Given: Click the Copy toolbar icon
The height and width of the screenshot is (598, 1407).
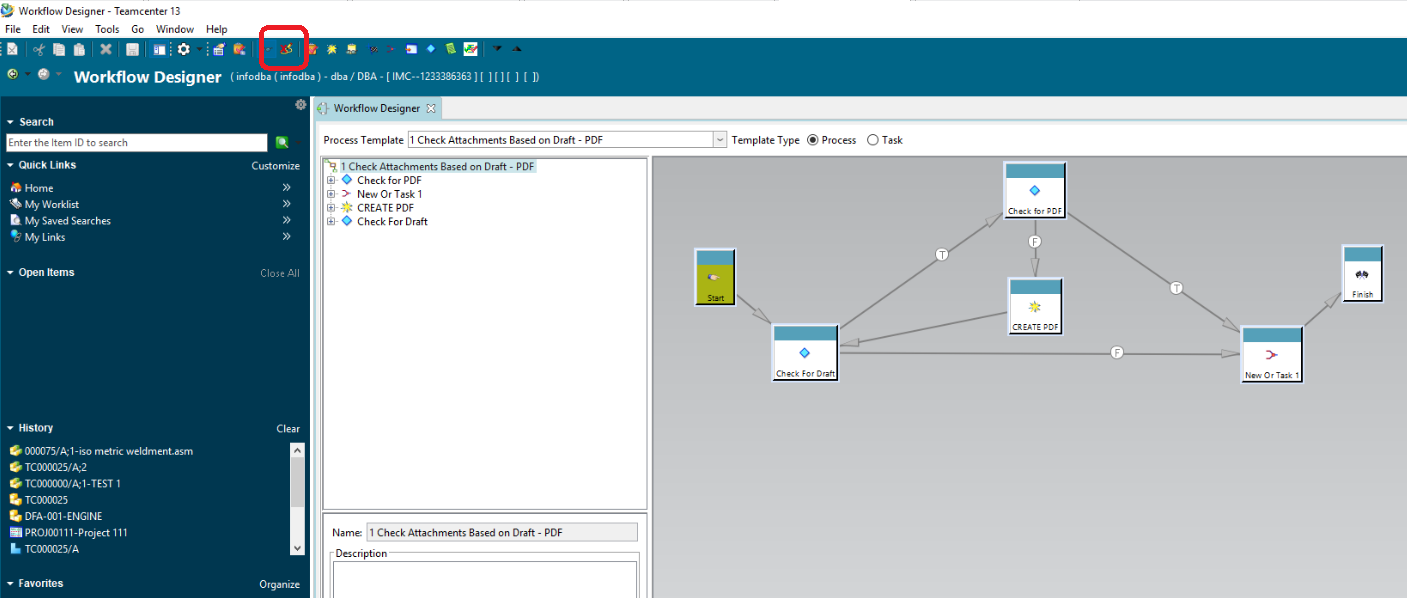Looking at the screenshot, I should [59, 48].
